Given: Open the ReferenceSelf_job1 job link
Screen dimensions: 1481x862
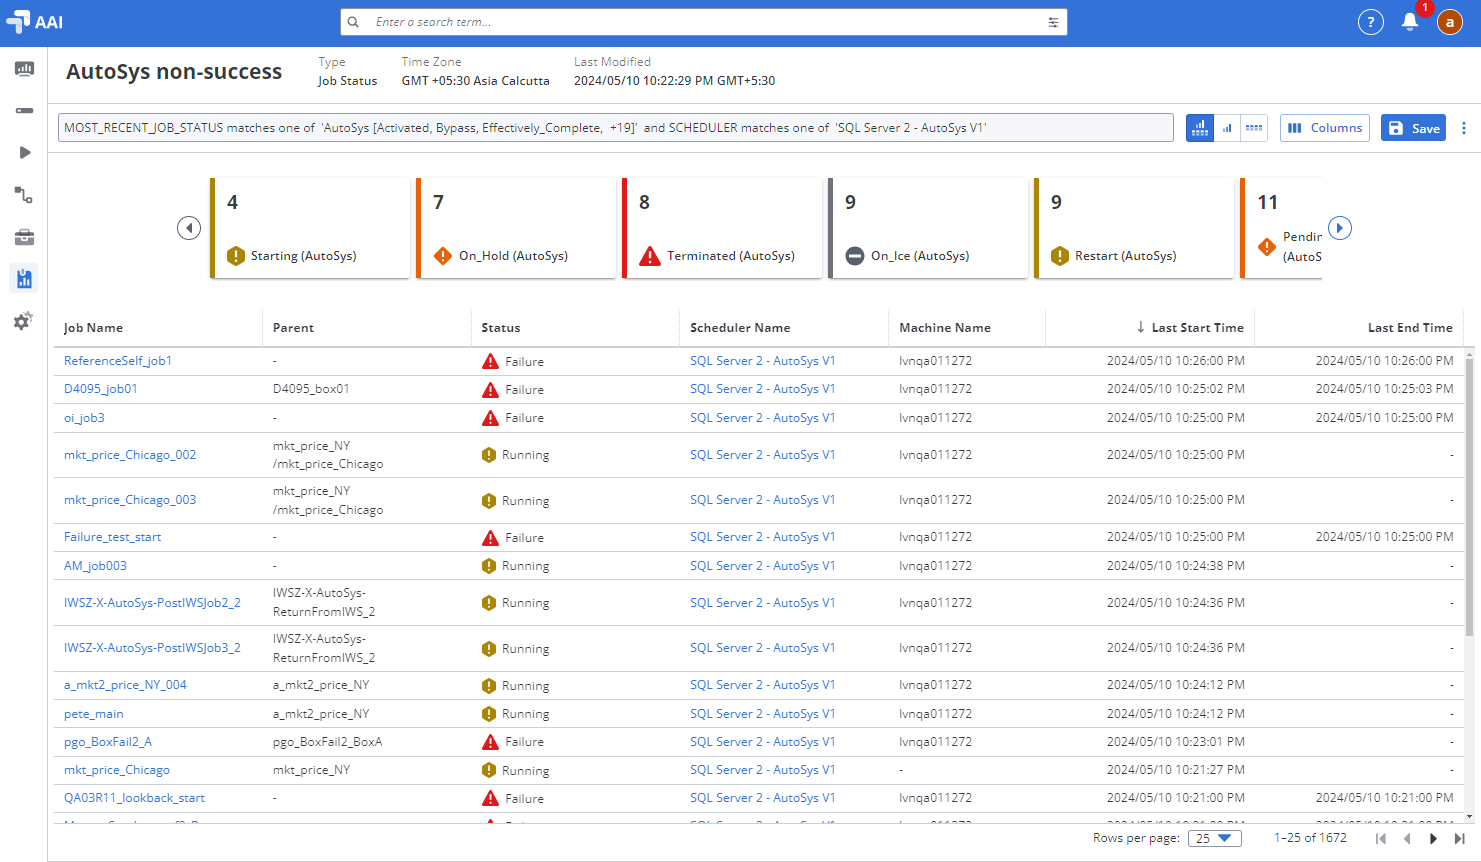Looking at the screenshot, I should (118, 361).
